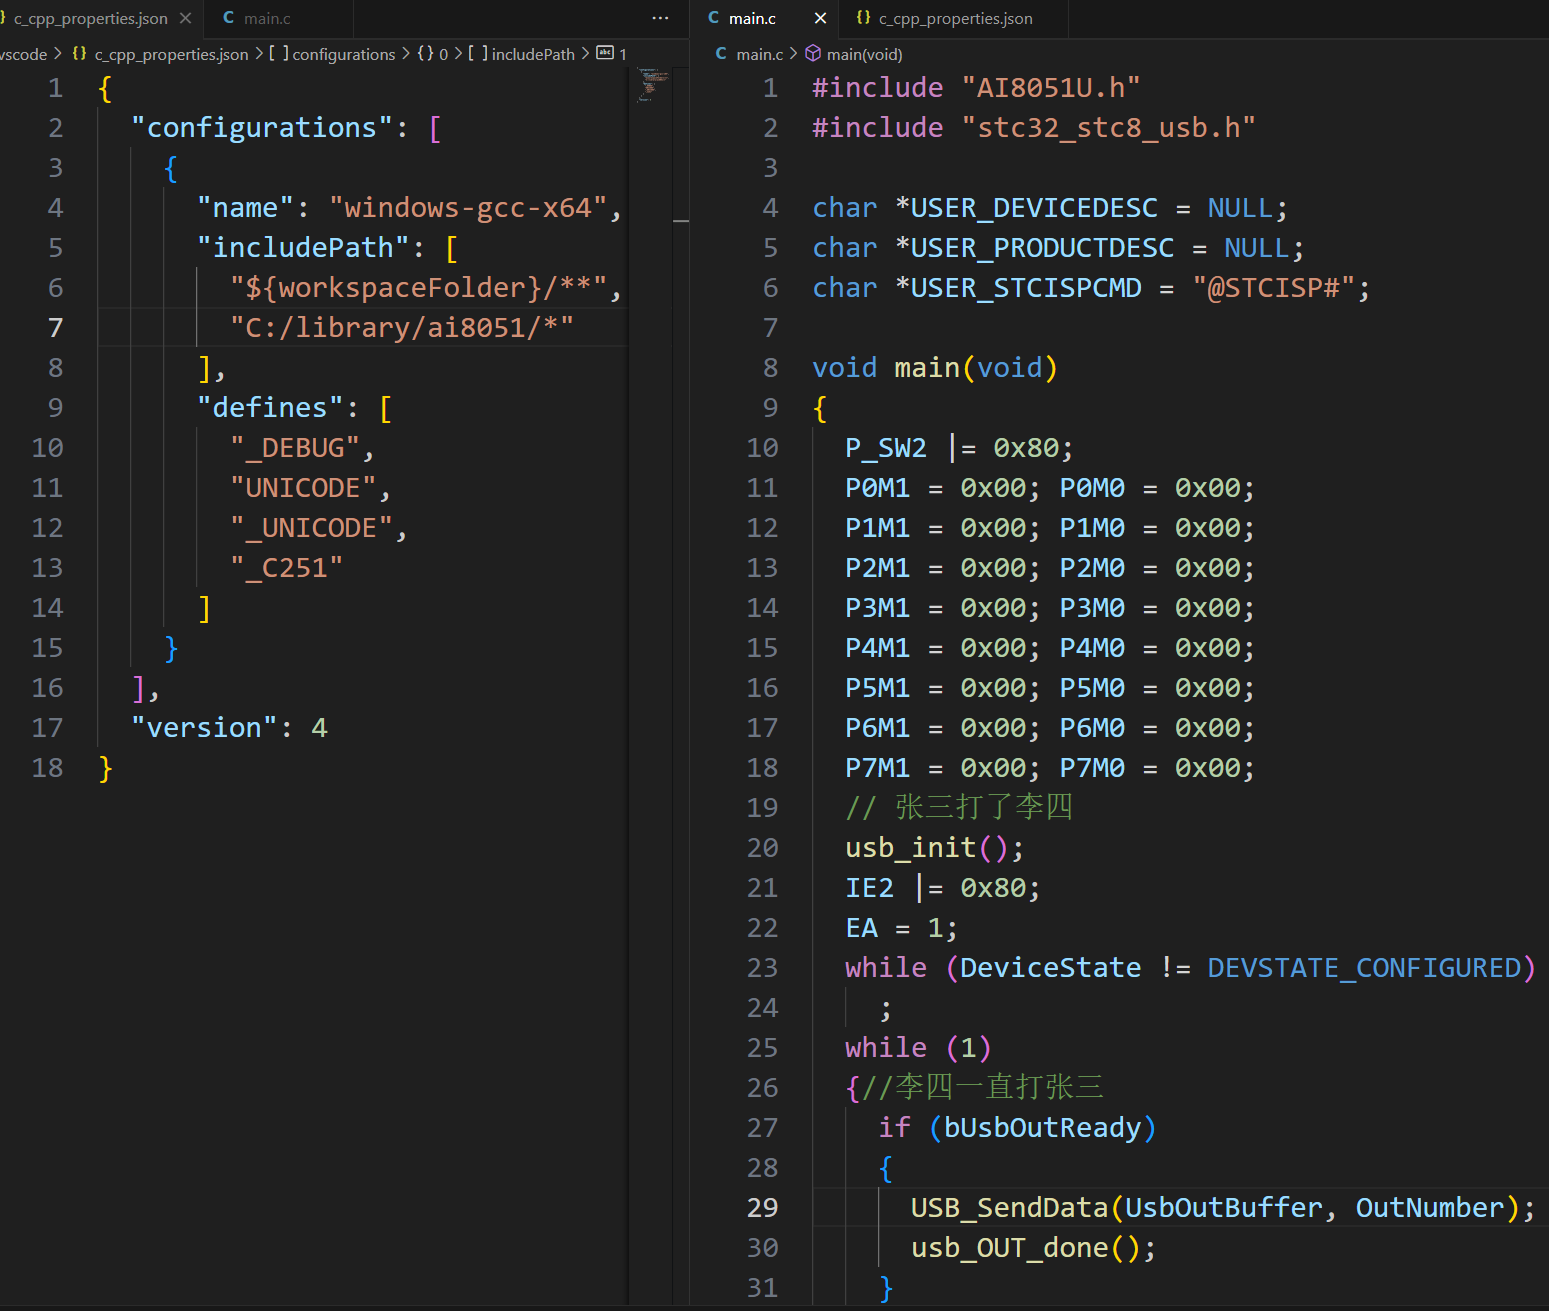Click the string symbol icon at breadcrumb end

tap(605, 53)
